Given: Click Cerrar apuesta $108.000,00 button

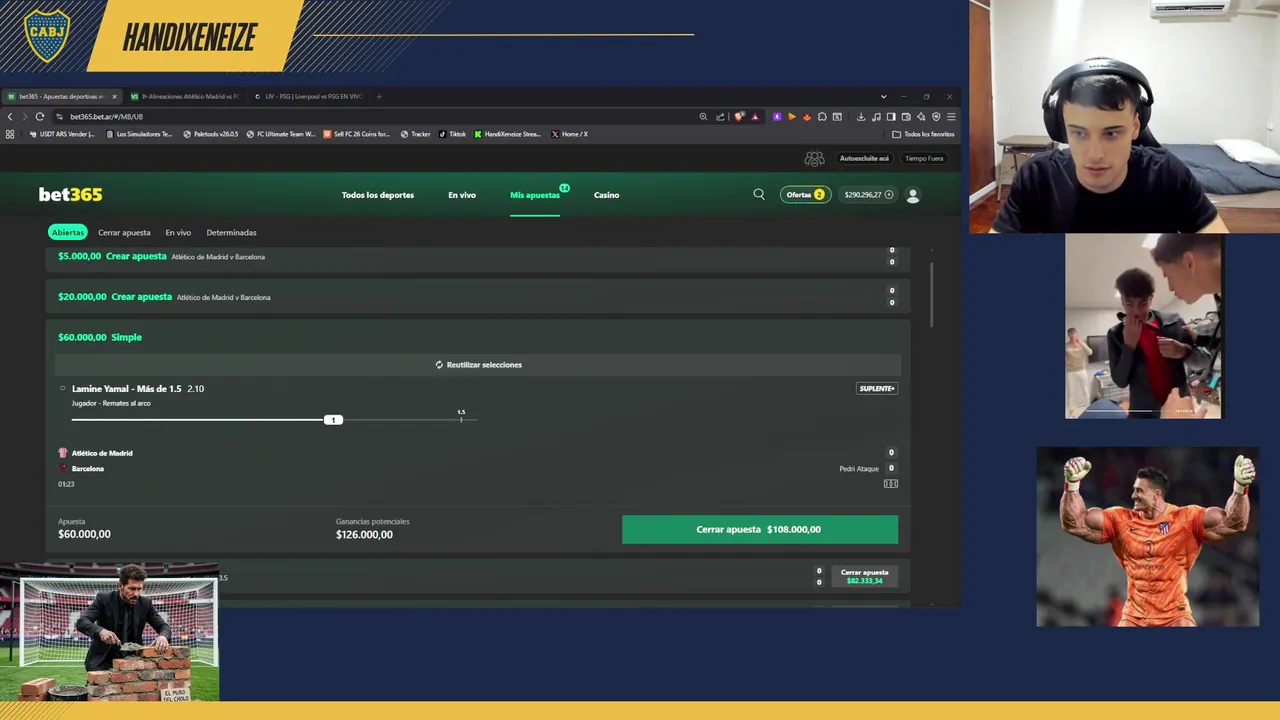Looking at the screenshot, I should click(760, 530).
